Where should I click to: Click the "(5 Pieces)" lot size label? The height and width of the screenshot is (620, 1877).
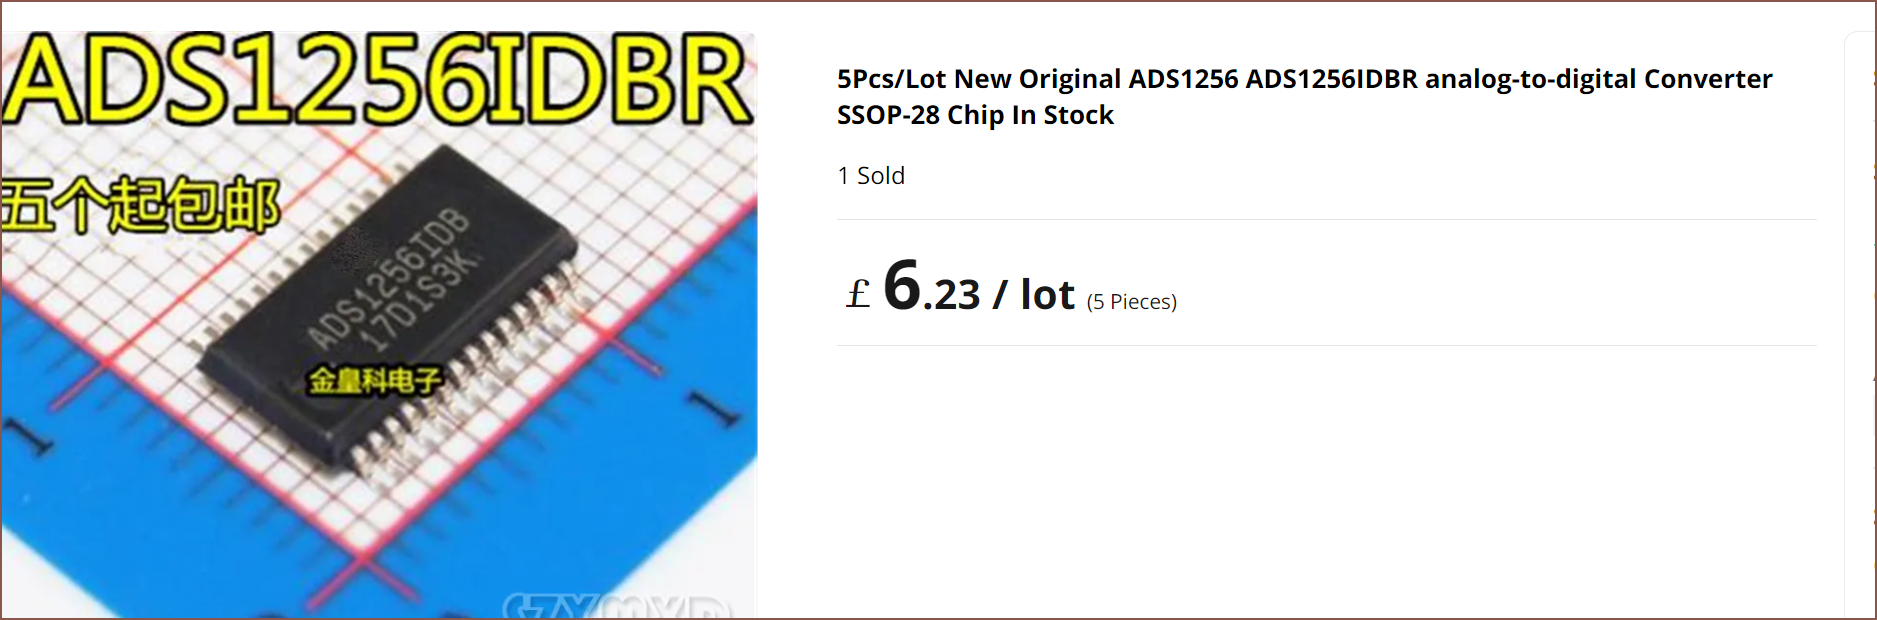coord(1131,302)
